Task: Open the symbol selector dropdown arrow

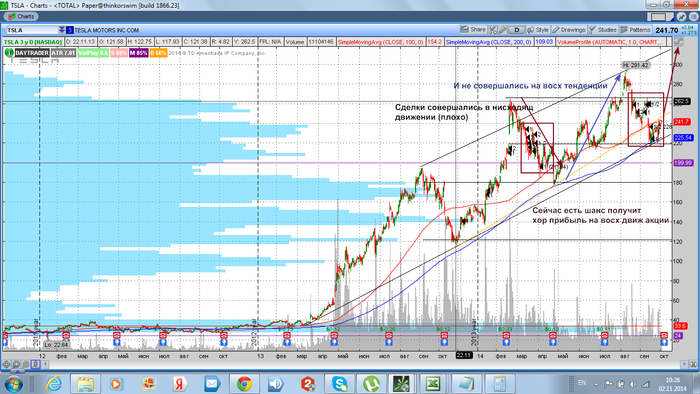Action: (62, 30)
